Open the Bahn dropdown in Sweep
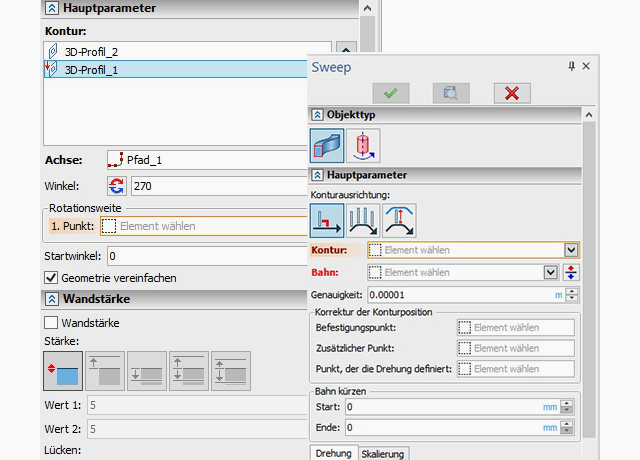640x460 pixels. click(x=551, y=272)
